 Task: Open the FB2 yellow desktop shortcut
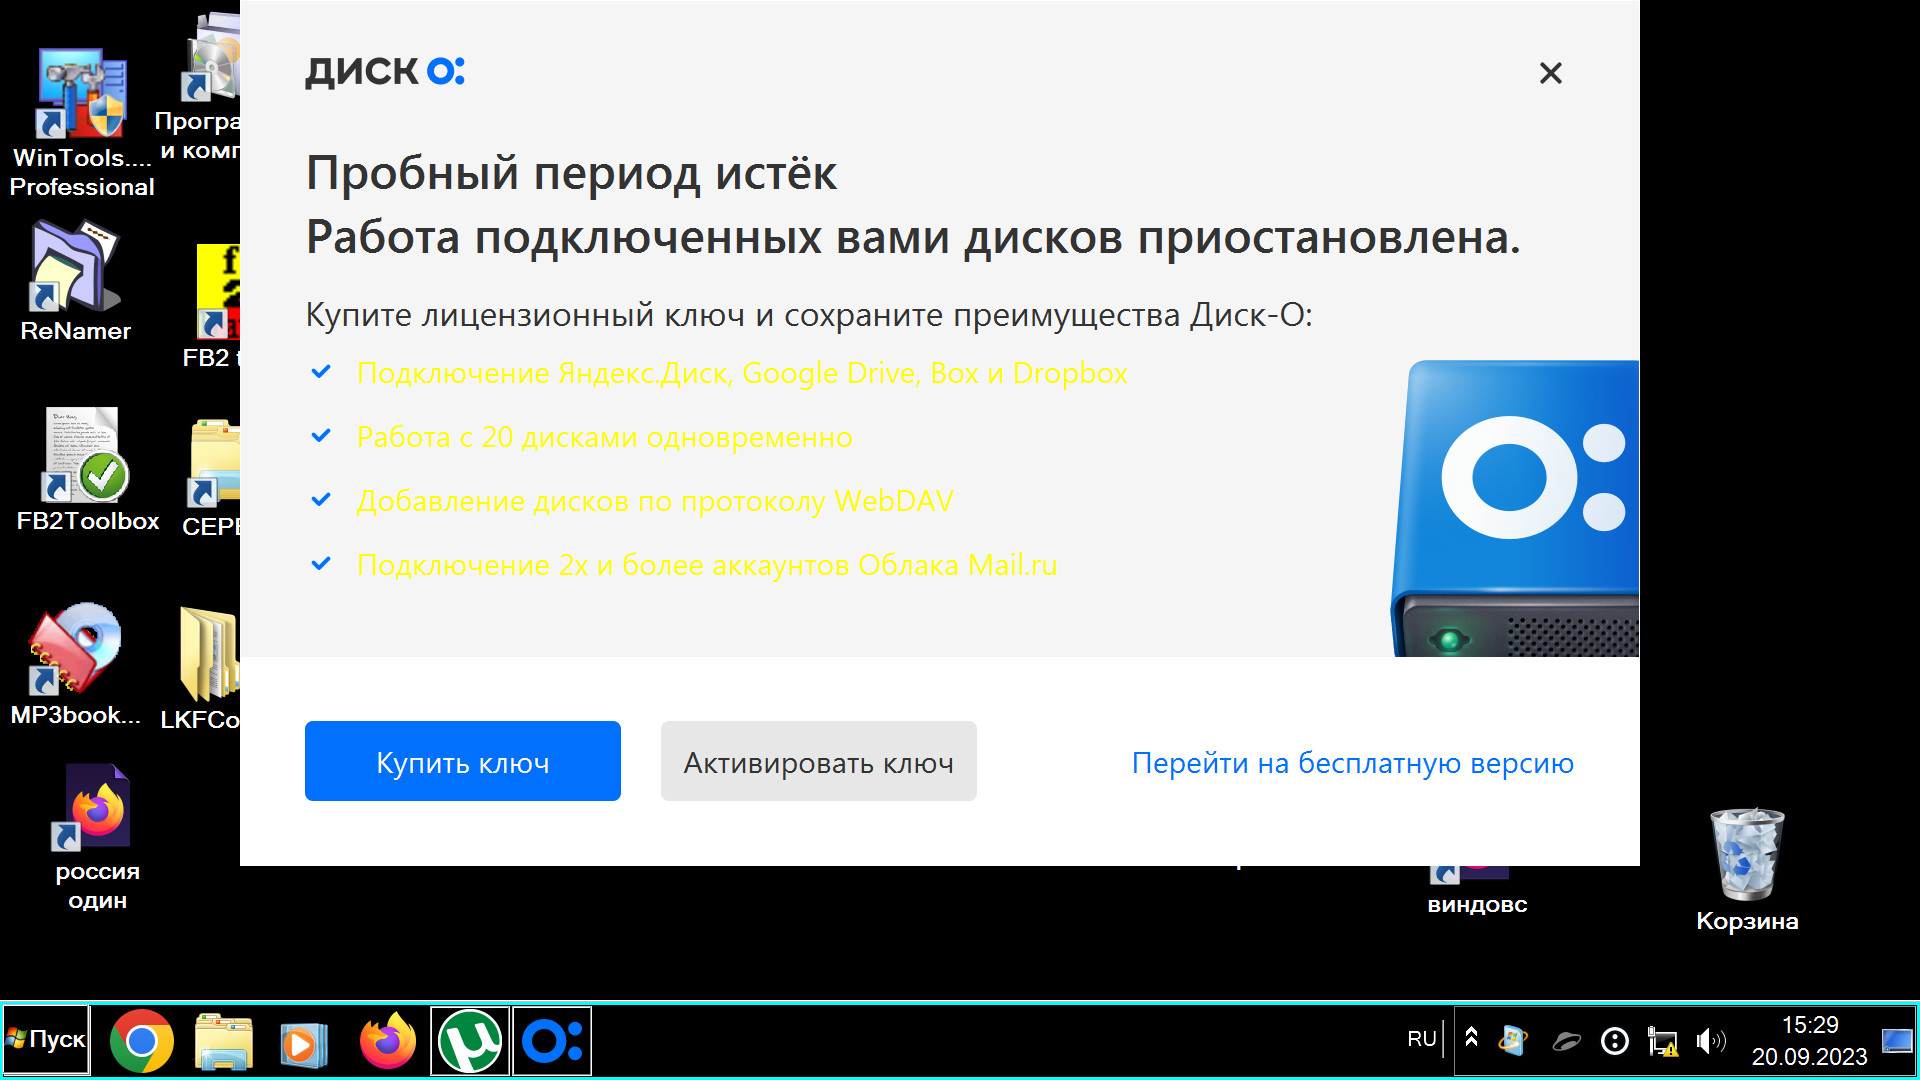(x=214, y=307)
